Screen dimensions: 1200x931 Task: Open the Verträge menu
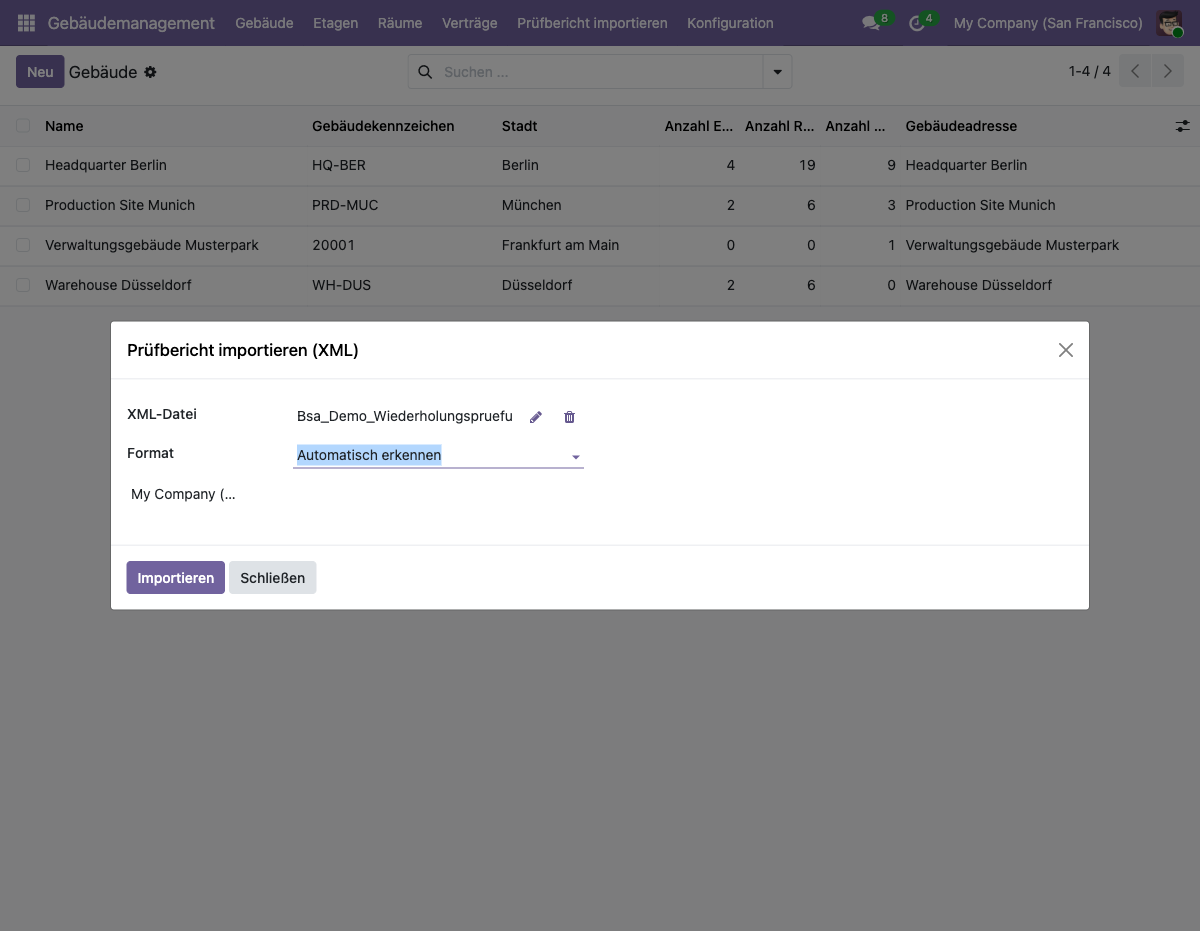pyautogui.click(x=470, y=23)
